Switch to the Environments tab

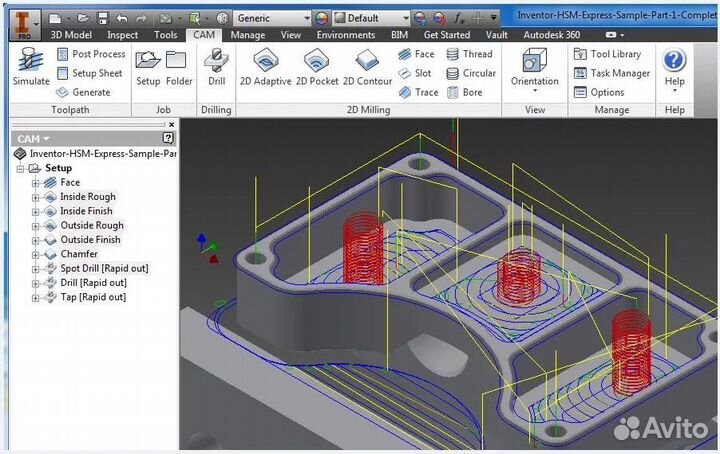346,35
